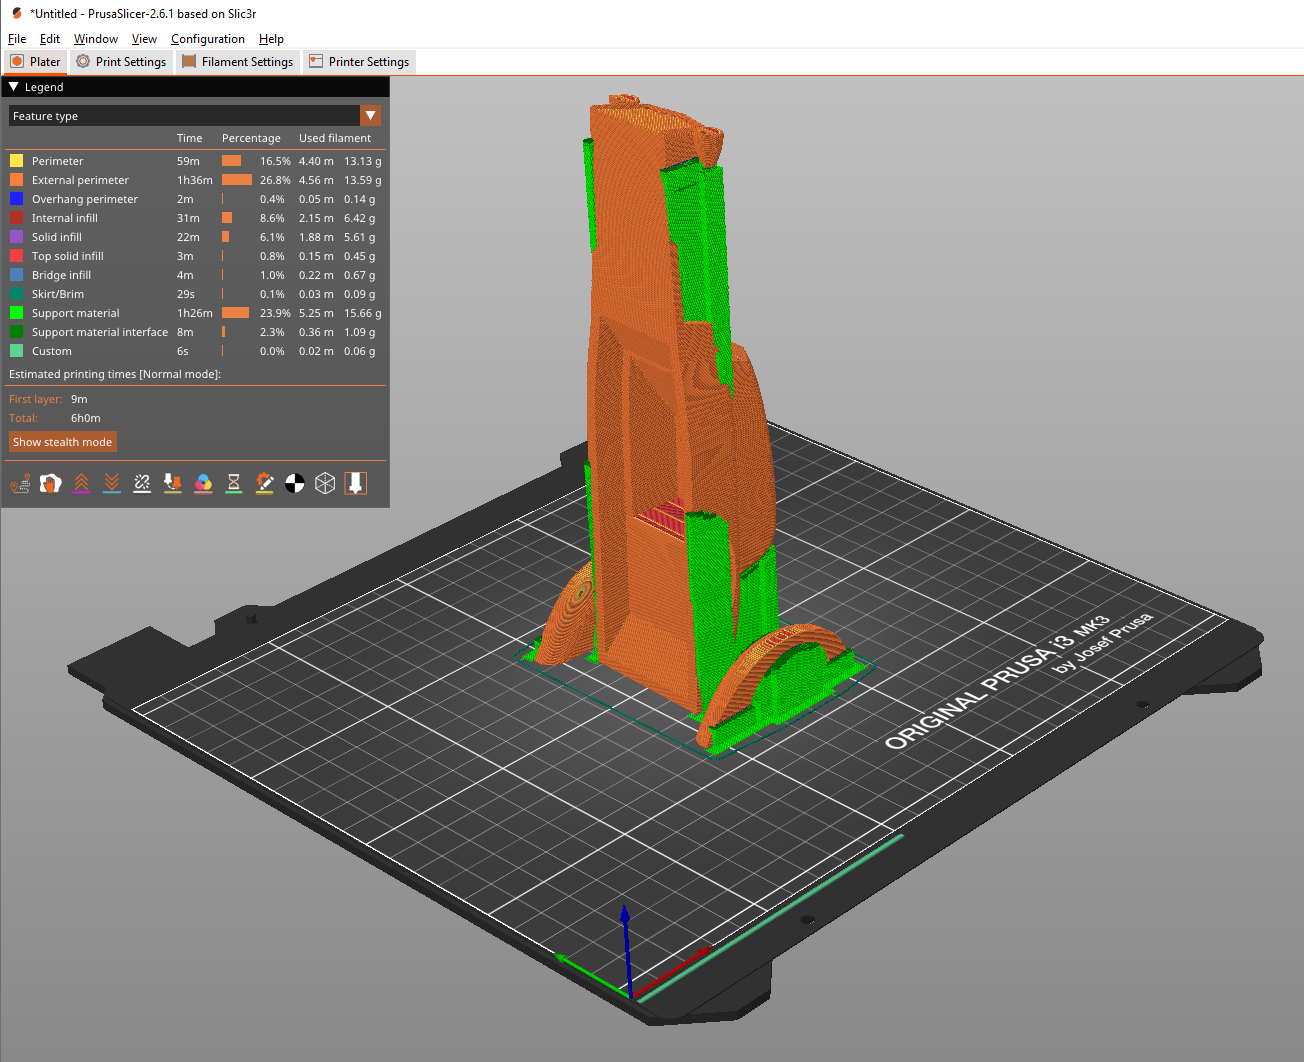The height and width of the screenshot is (1062, 1304).
Task: Toggle Travel moves visibility icon
Action: coord(20,484)
